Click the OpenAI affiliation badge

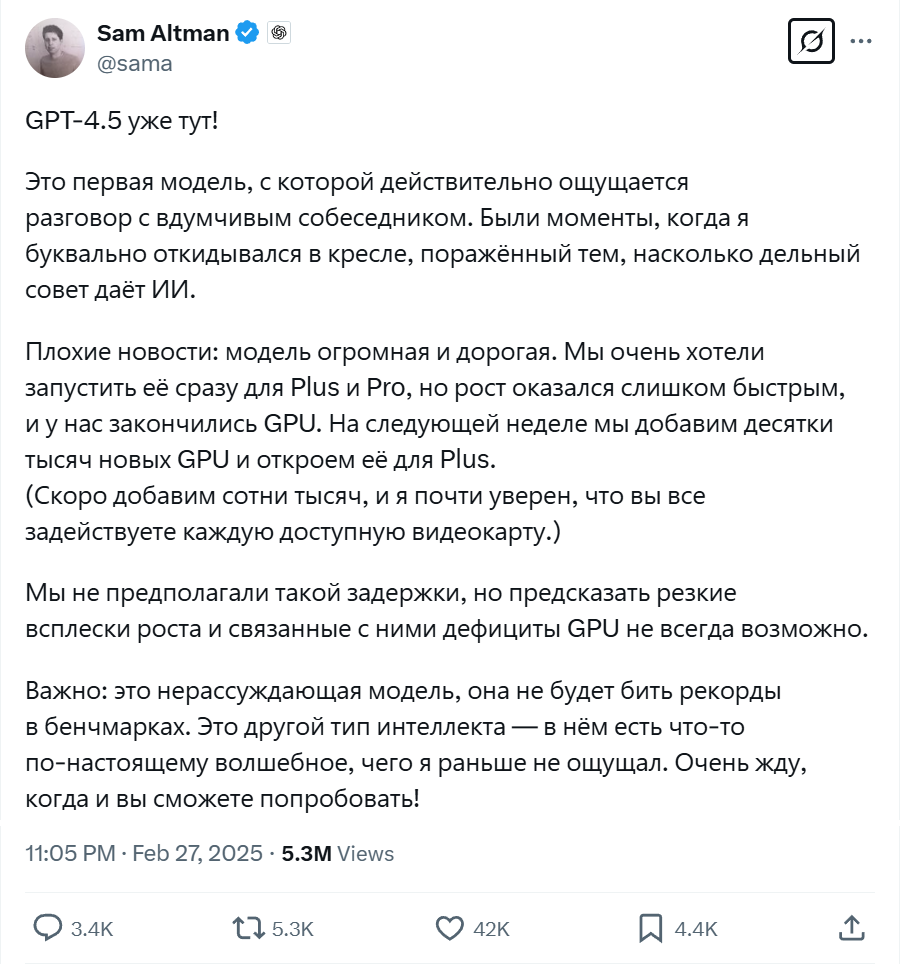pos(279,33)
